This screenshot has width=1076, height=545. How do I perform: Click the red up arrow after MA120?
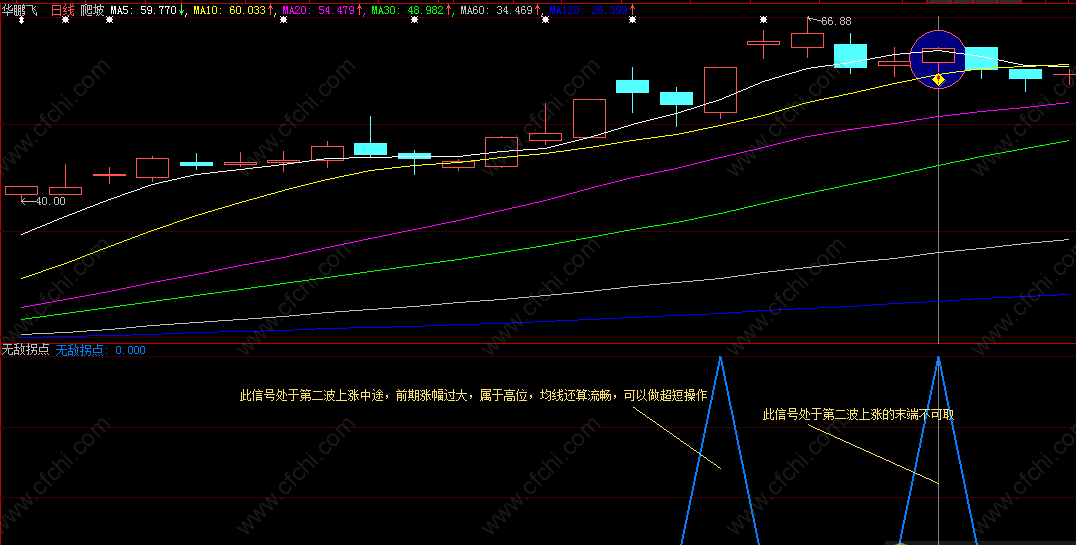tap(632, 10)
